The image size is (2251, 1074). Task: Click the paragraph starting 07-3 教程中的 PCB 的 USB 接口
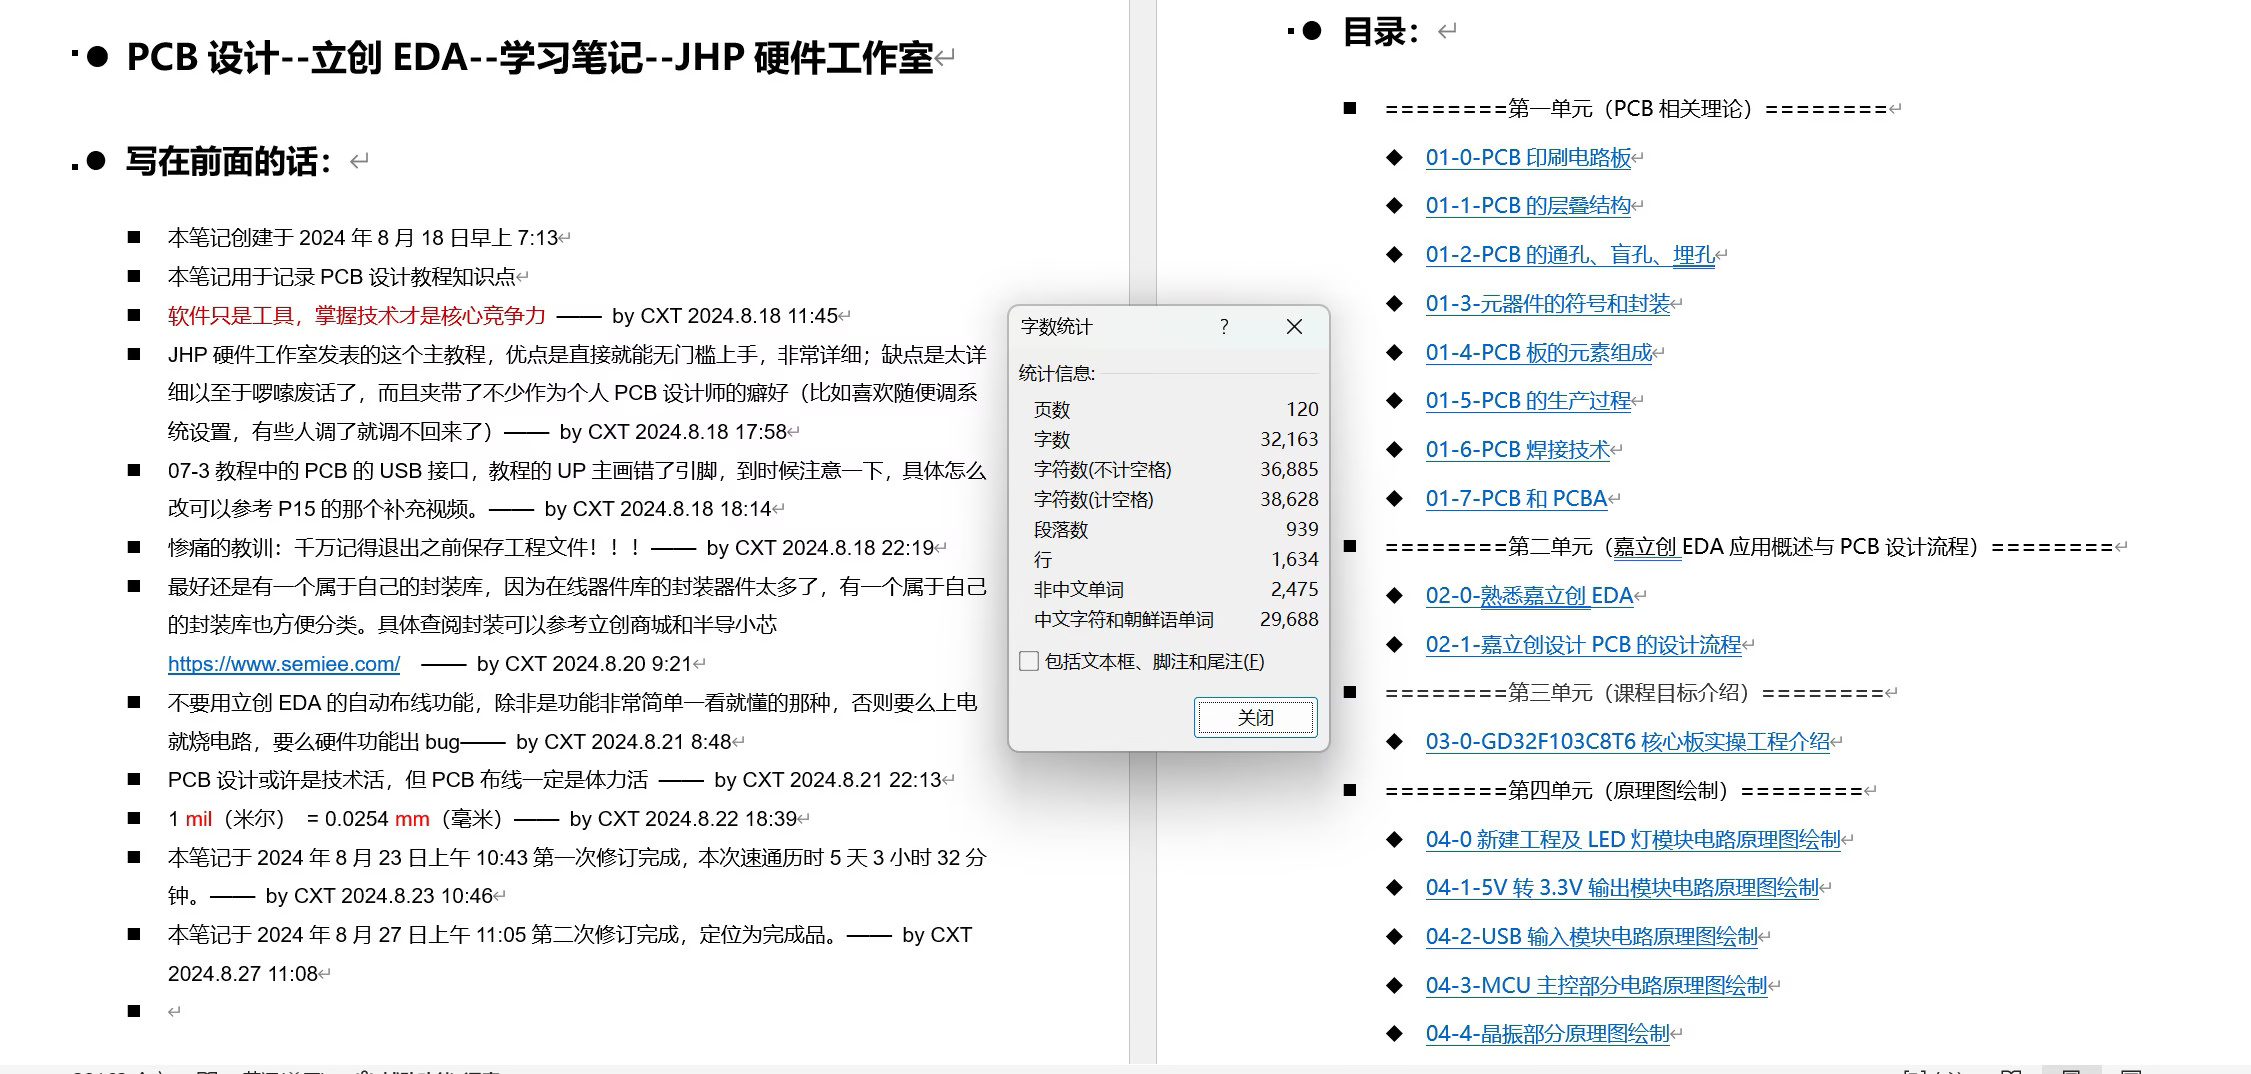pyautogui.click(x=577, y=489)
